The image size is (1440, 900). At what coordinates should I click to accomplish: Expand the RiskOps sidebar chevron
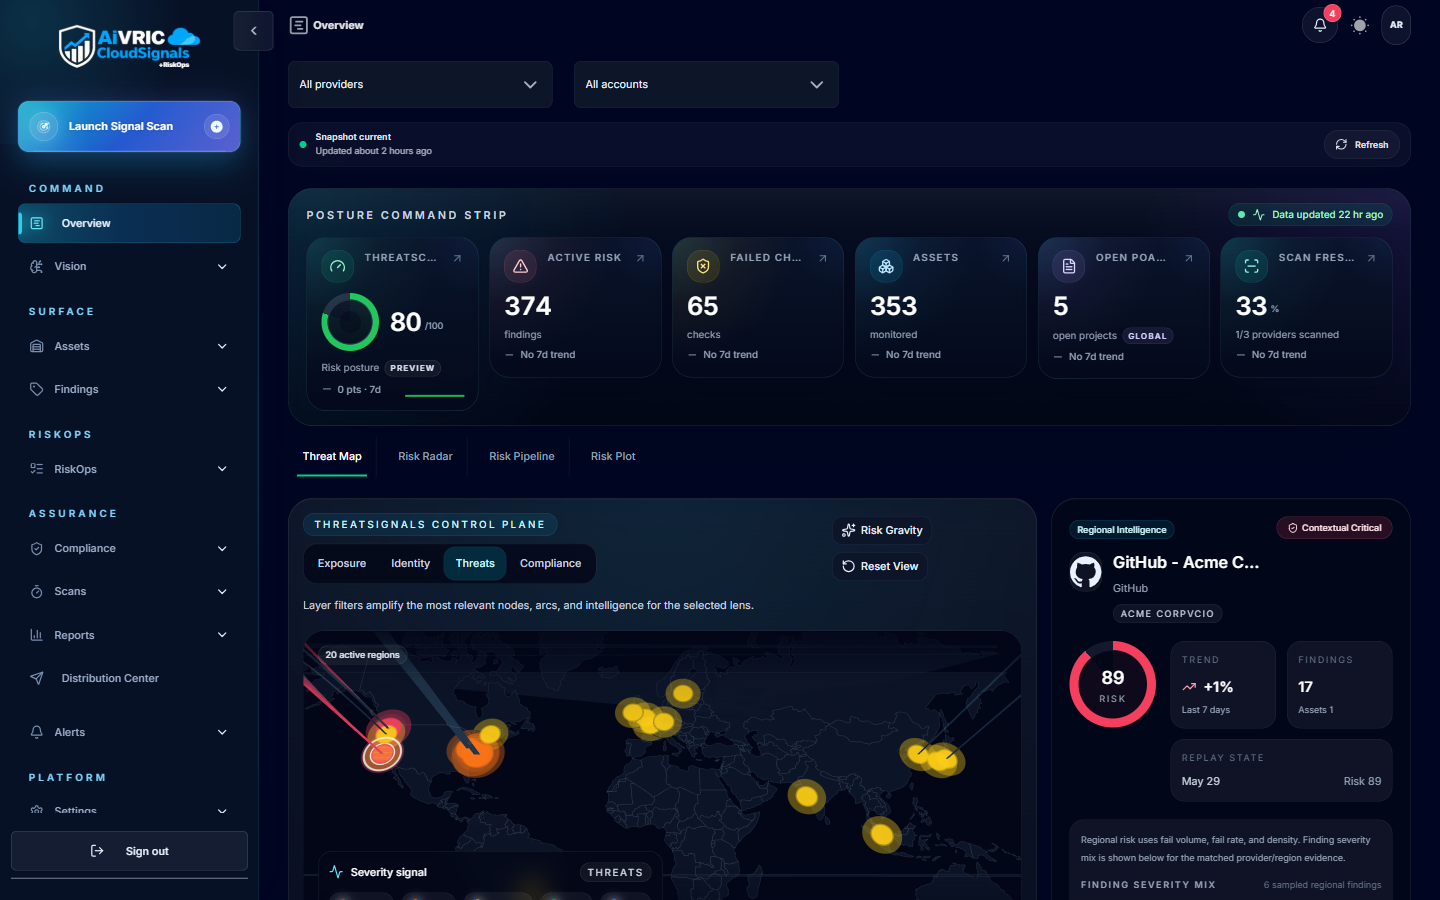tap(222, 469)
